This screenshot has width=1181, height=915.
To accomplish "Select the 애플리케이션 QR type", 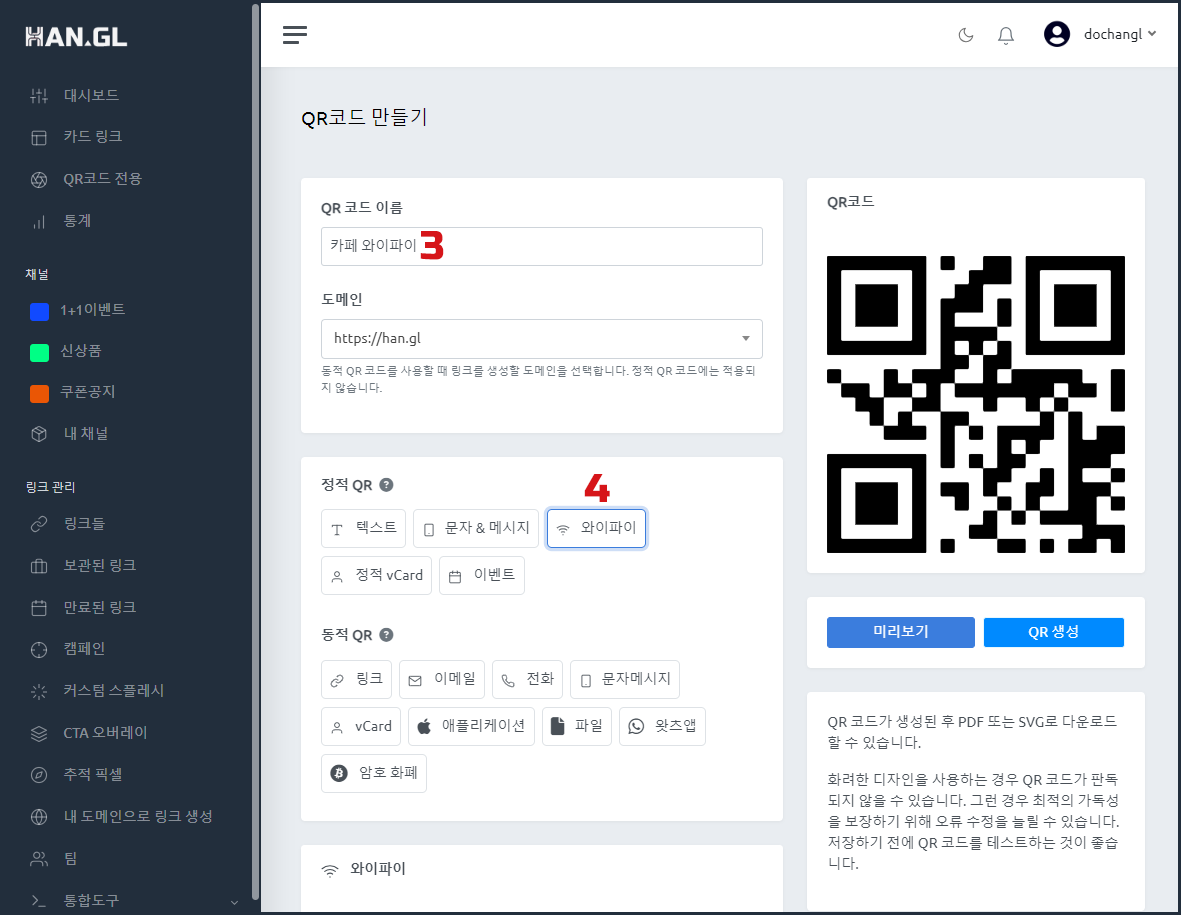I will pyautogui.click(x=471, y=727).
